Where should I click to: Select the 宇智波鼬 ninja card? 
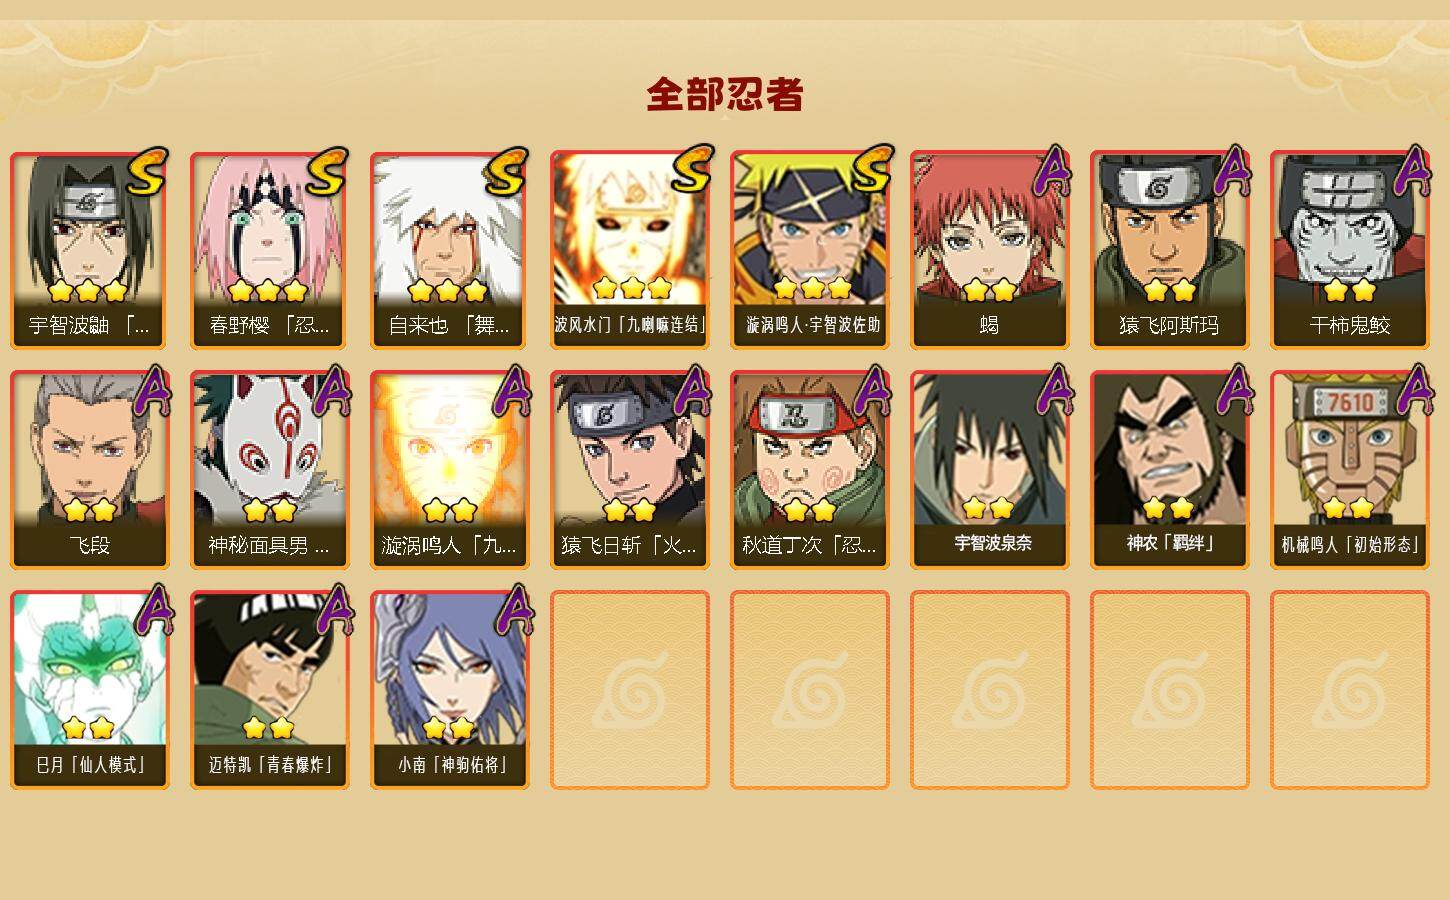pyautogui.click(x=89, y=250)
